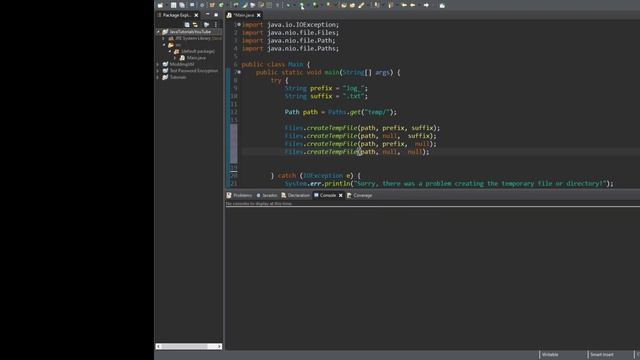
Task: Click the forward navigation arrow in toolbar
Action: (x=426, y=5)
